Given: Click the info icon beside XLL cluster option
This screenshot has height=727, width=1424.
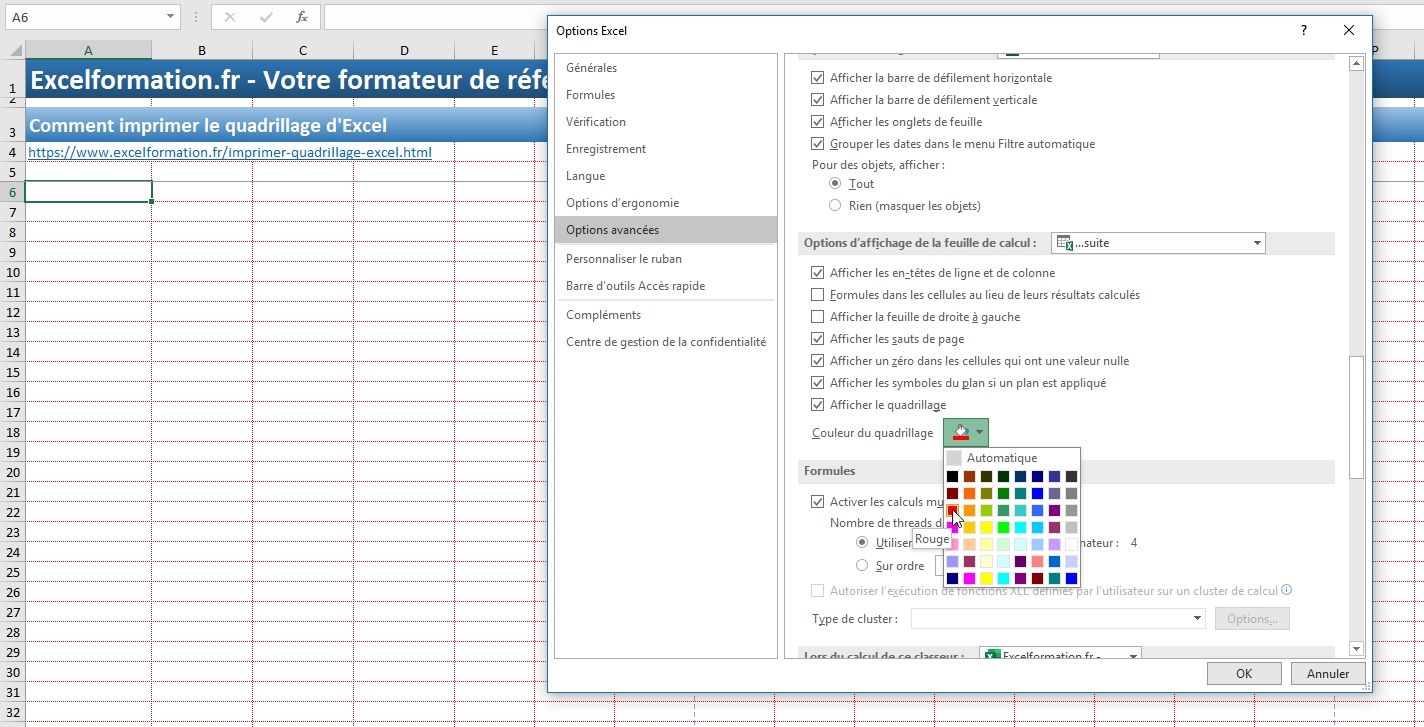Looking at the screenshot, I should point(1287,590).
